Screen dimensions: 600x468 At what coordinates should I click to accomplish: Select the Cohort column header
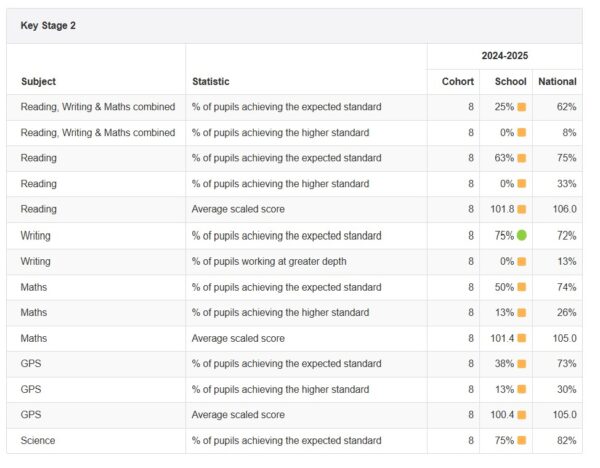[457, 81]
